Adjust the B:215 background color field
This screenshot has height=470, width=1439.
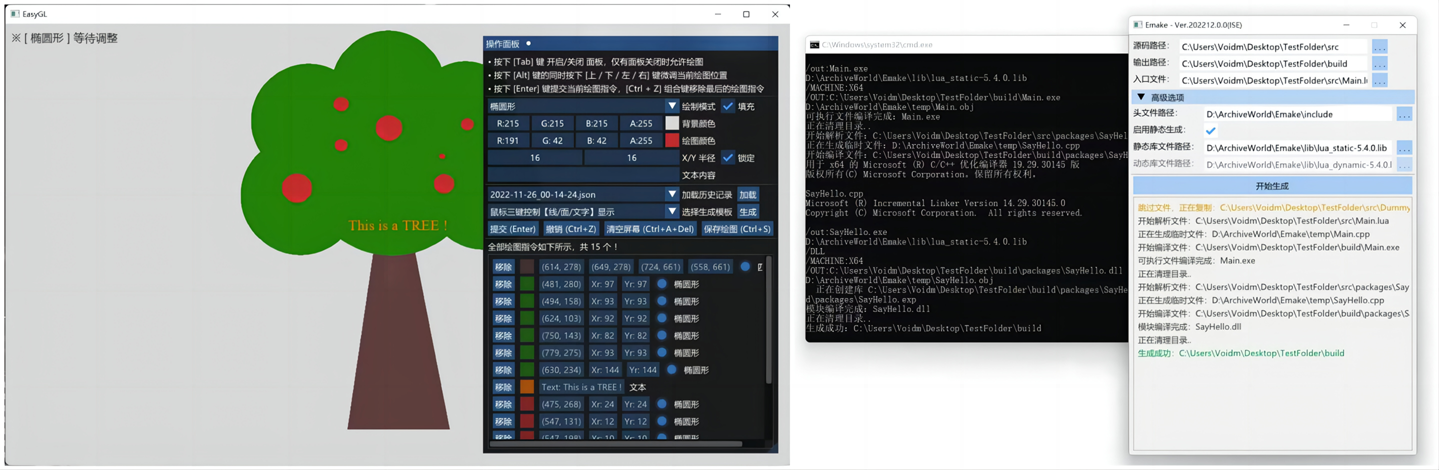(x=597, y=124)
